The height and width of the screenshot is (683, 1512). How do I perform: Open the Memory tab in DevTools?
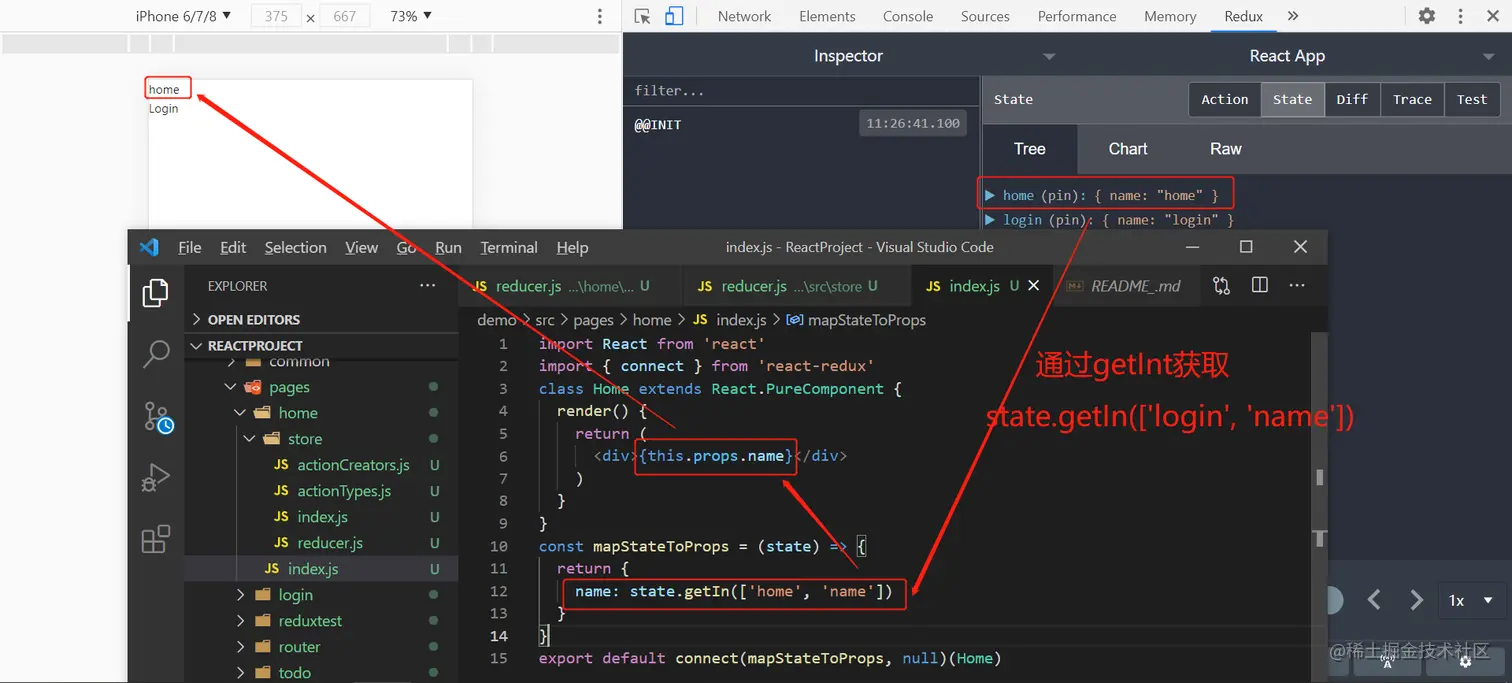point(1170,16)
